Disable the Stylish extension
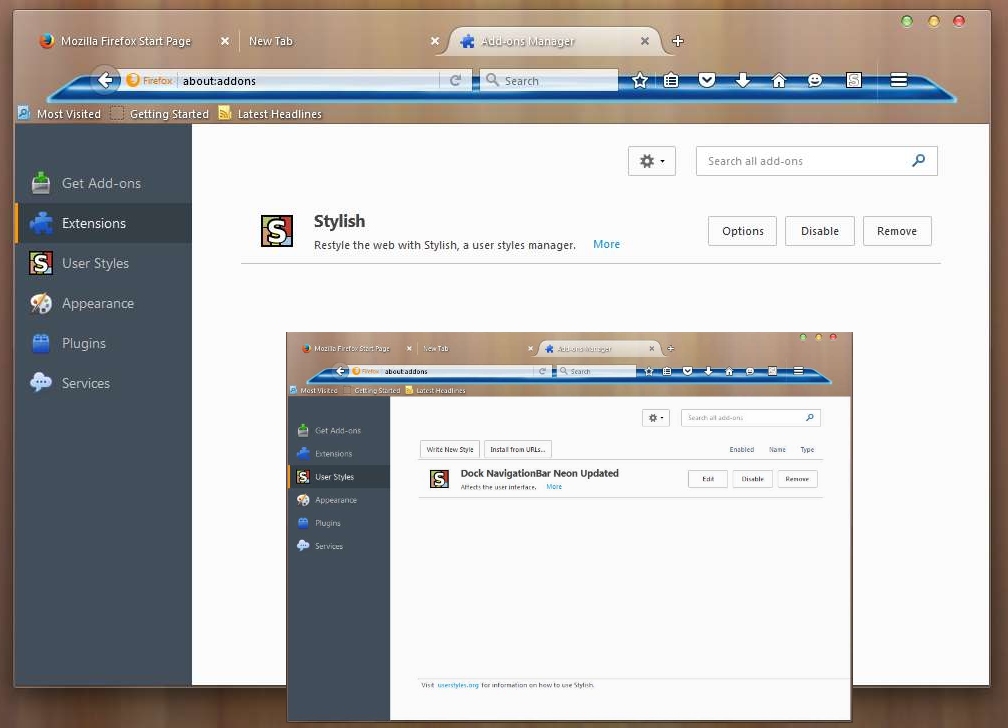 819,231
